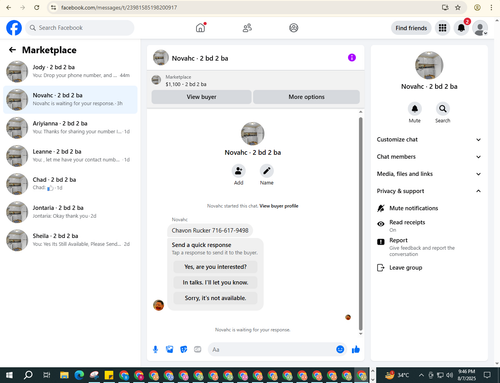Open Chad - 2 bd 2 ba conversation
Viewport: 500px width, 383px height.
point(70,184)
